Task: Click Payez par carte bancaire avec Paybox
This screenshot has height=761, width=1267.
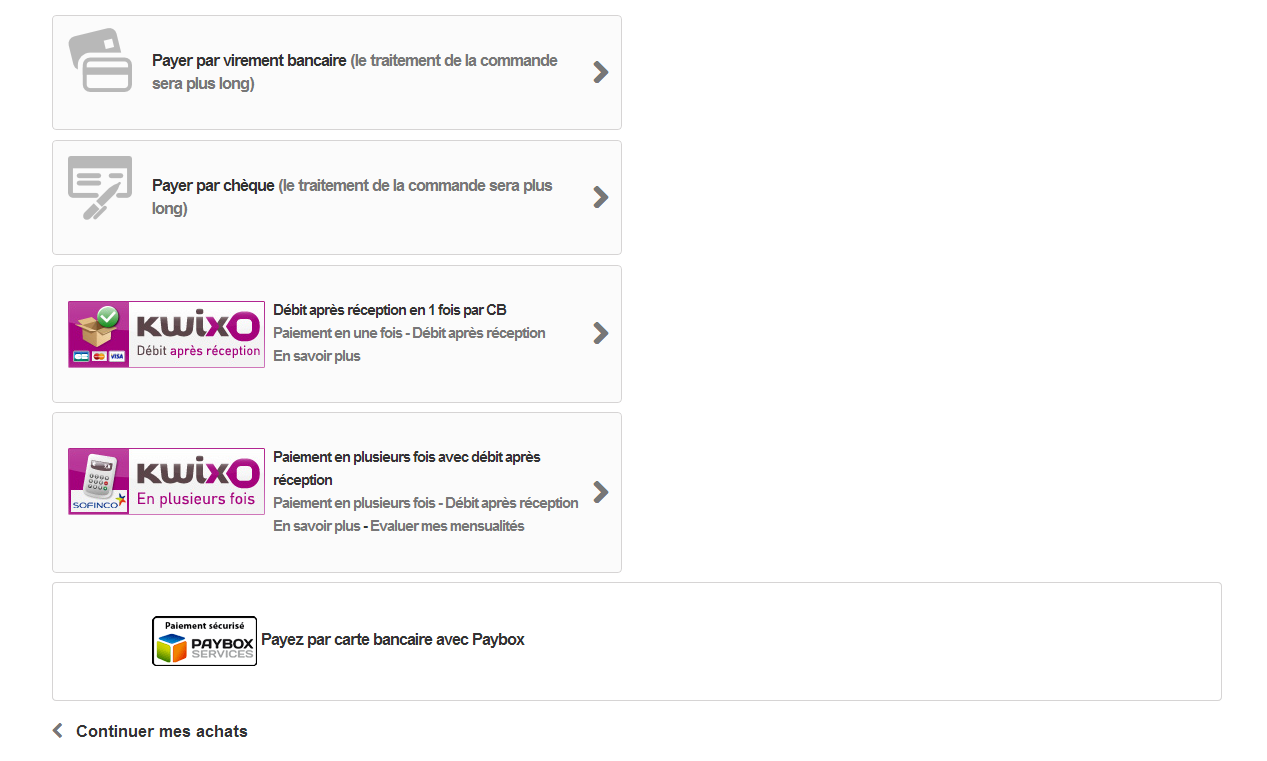Action: [x=393, y=640]
